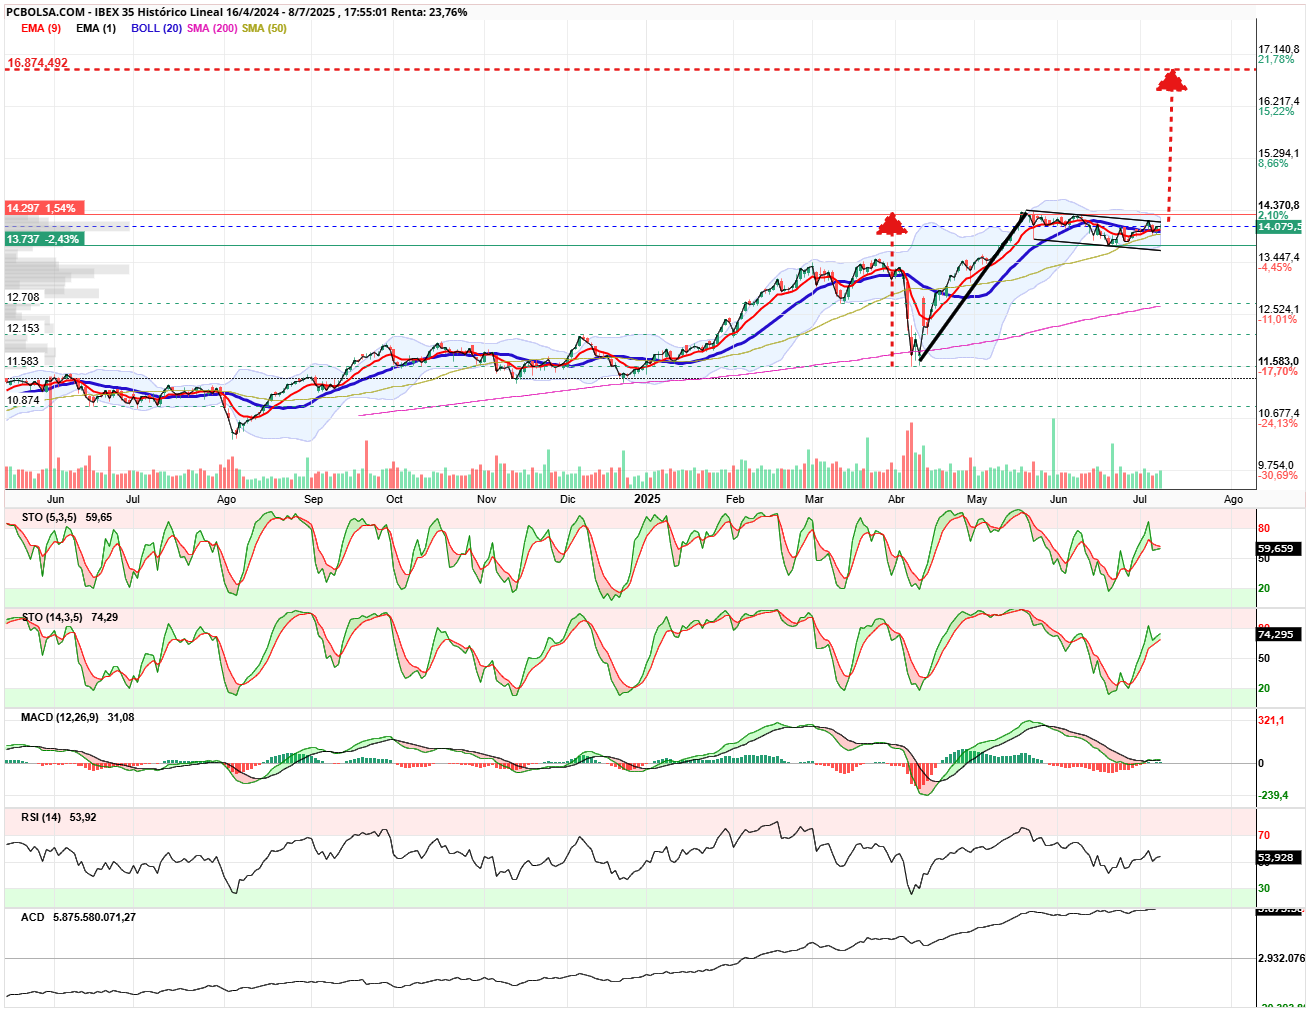Click the EMA (9) legend label
This screenshot has height=1012, width=1310.
(41, 28)
